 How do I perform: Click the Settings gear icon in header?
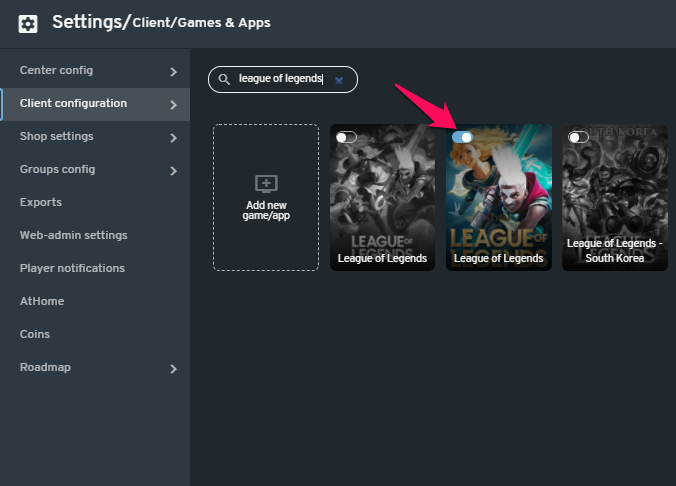pyautogui.click(x=28, y=24)
